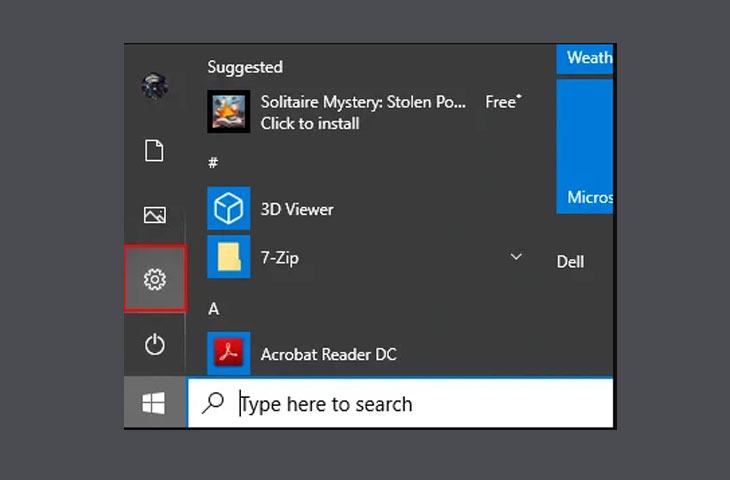The height and width of the screenshot is (480, 730).
Task: Click in the 'Type here to search' box
Action: point(400,403)
